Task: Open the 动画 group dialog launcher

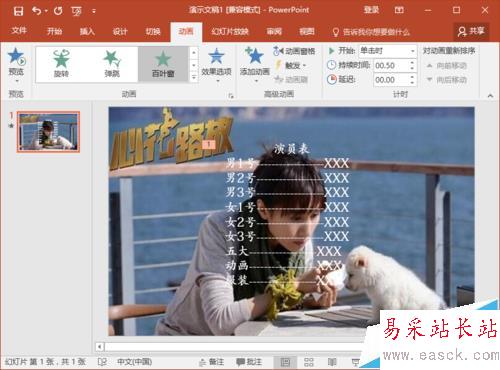Action: (x=231, y=96)
